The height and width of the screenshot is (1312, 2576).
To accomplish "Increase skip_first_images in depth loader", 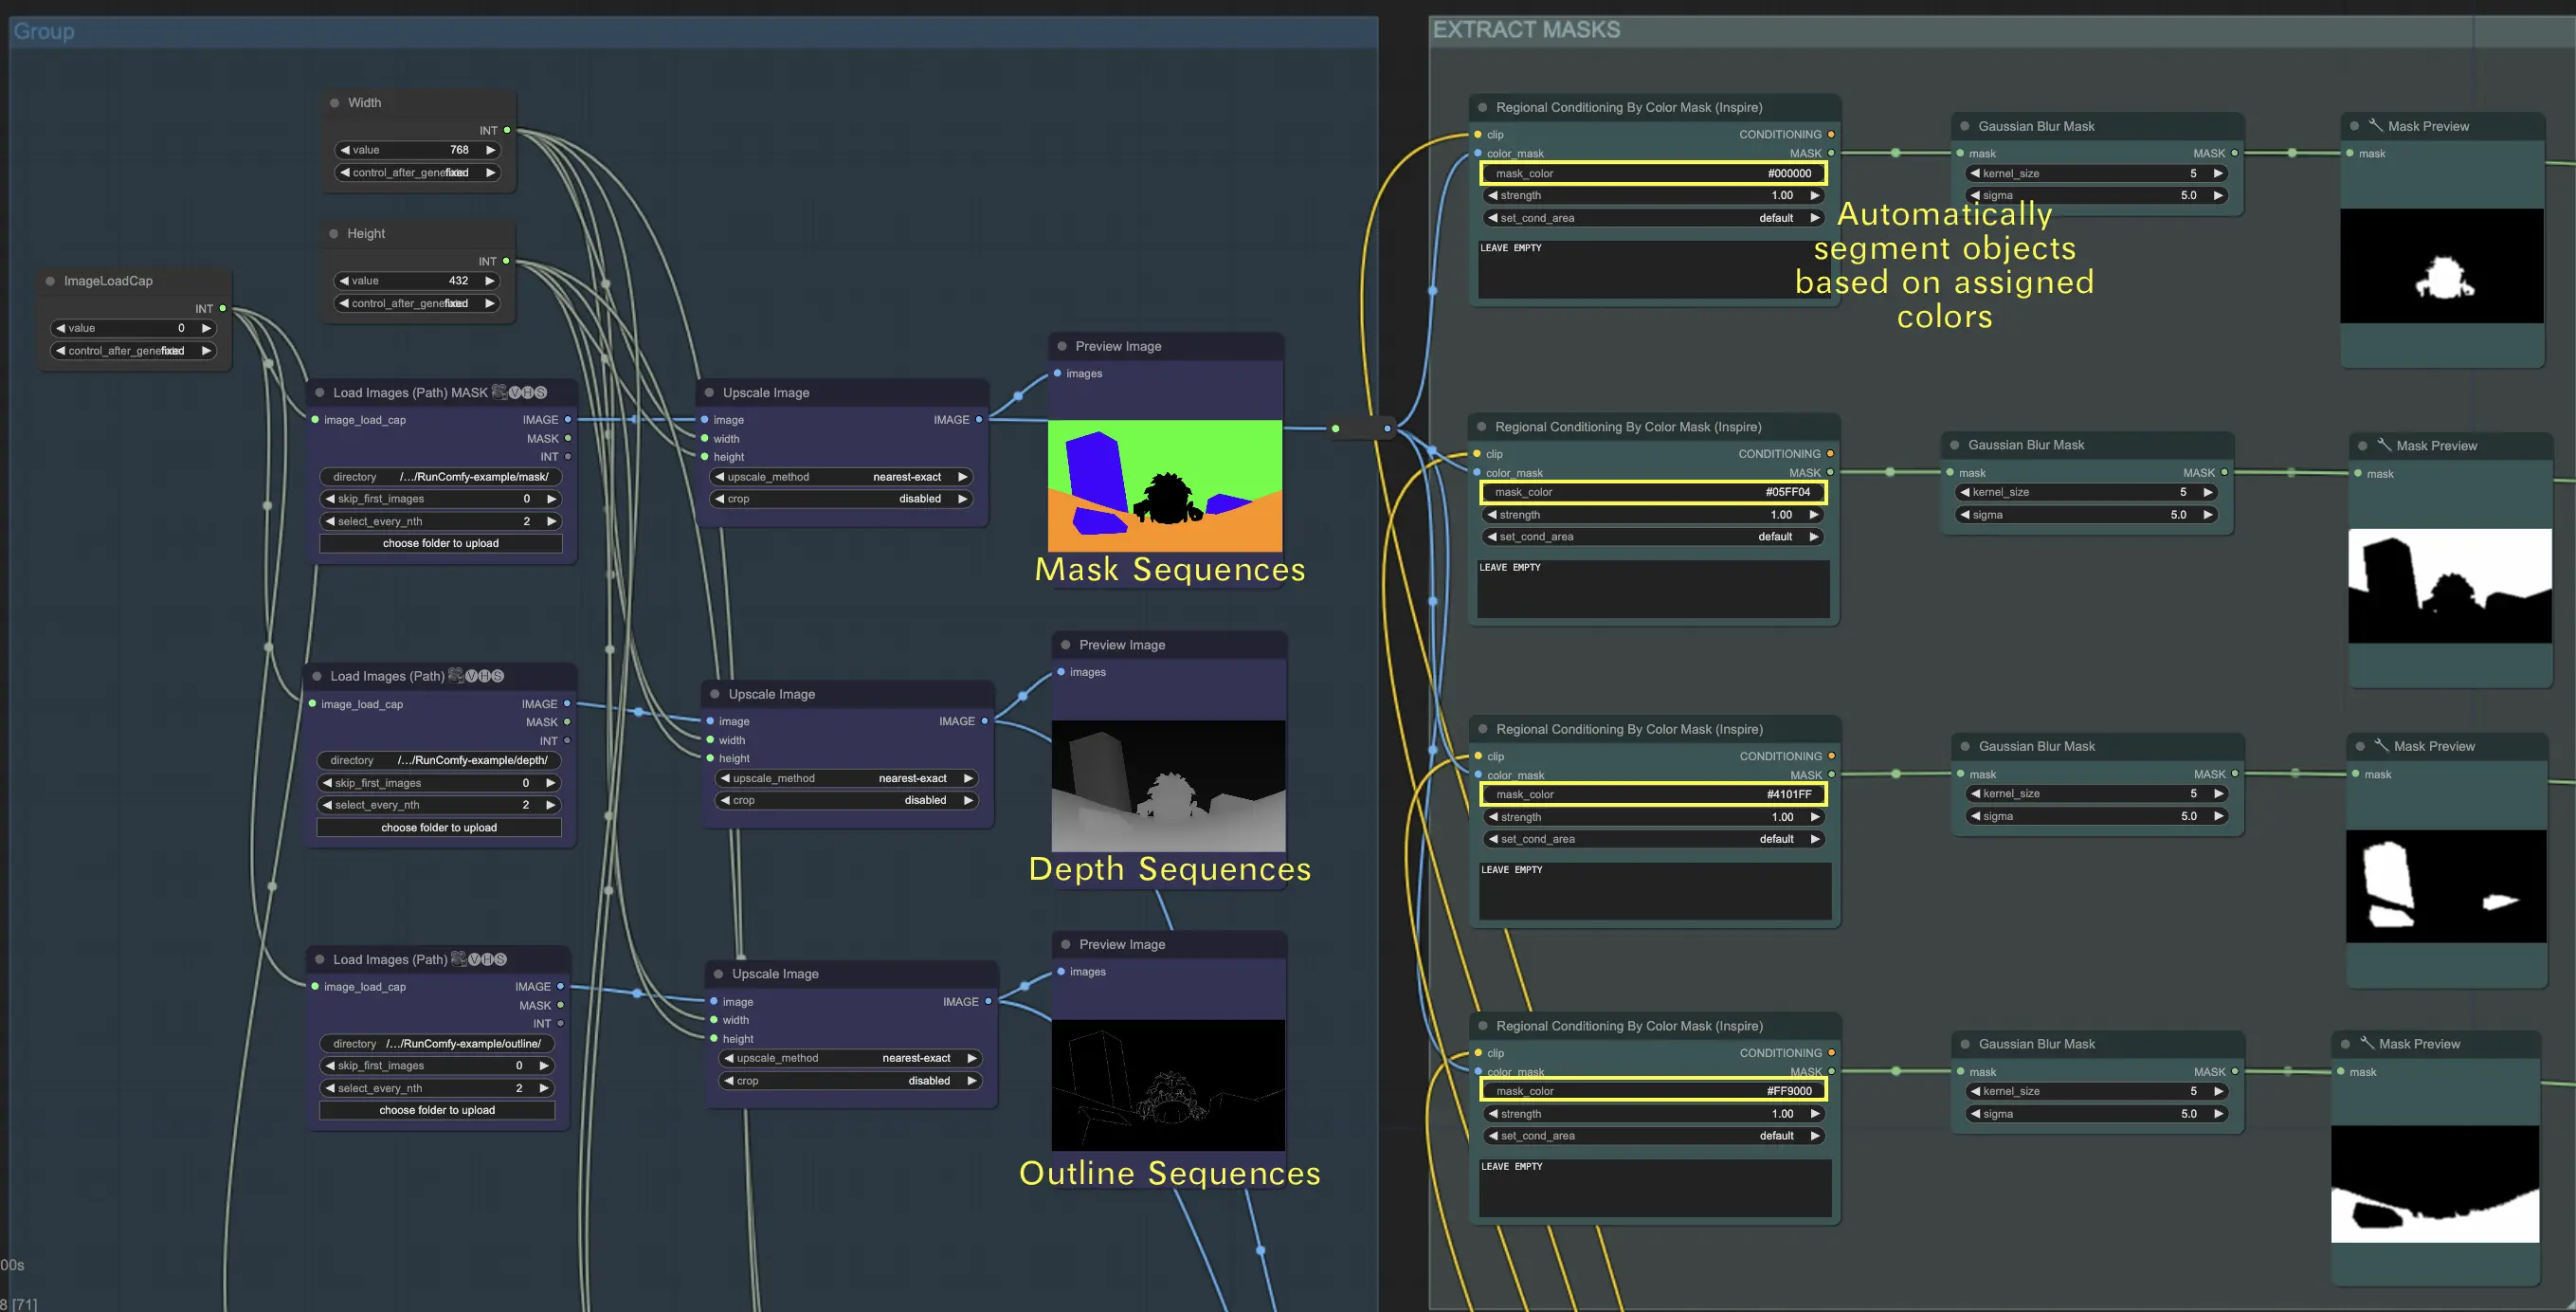I will pos(550,783).
